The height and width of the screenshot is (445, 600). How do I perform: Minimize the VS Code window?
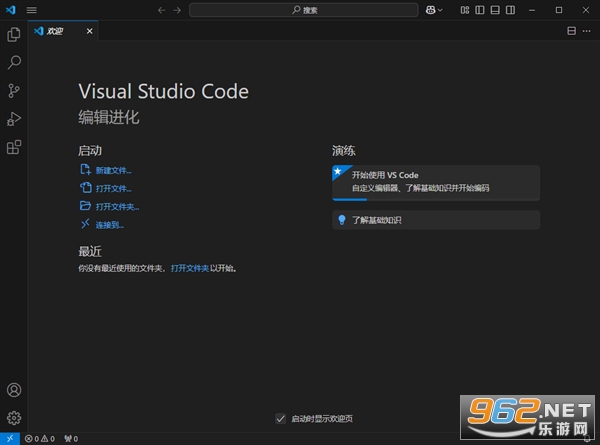point(532,10)
